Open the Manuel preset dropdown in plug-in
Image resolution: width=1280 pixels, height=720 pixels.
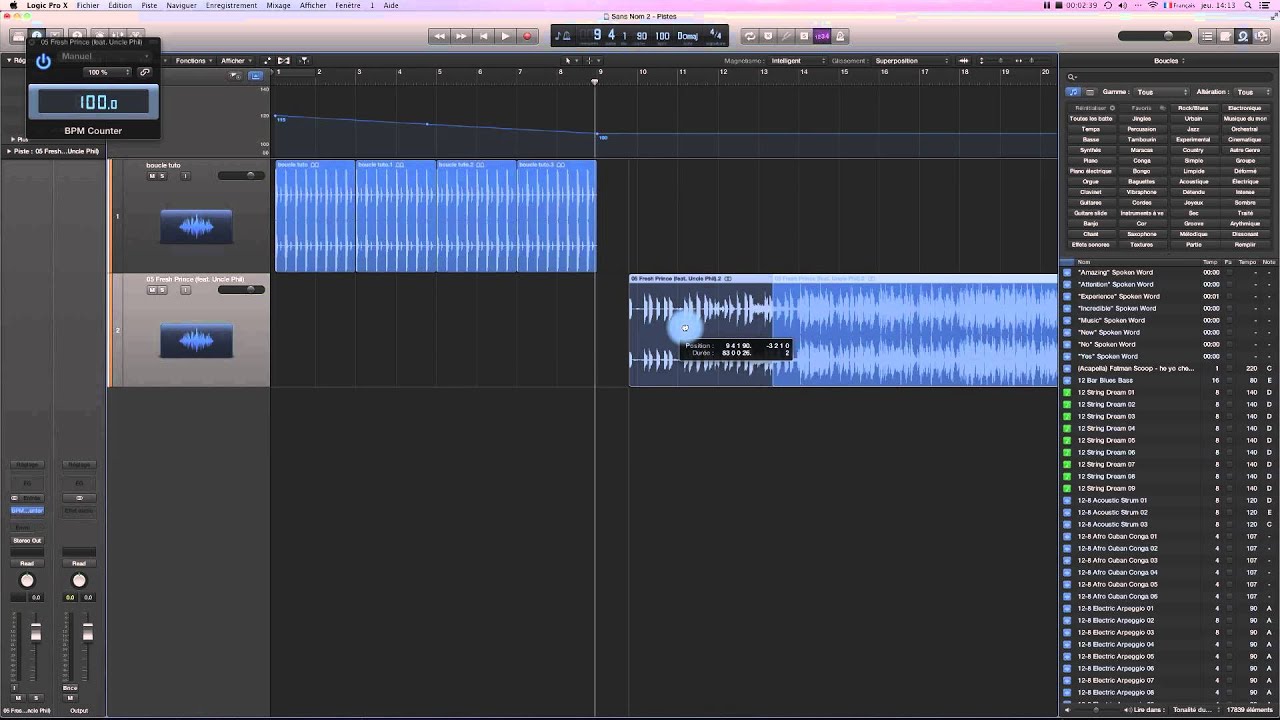(104, 56)
